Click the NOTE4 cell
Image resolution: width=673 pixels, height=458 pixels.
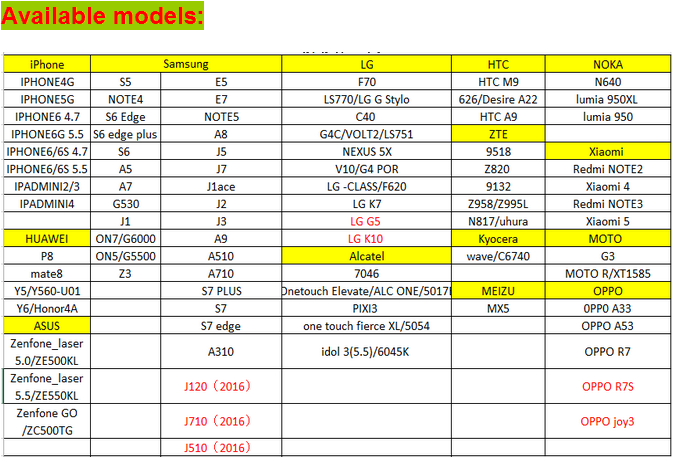coord(125,99)
